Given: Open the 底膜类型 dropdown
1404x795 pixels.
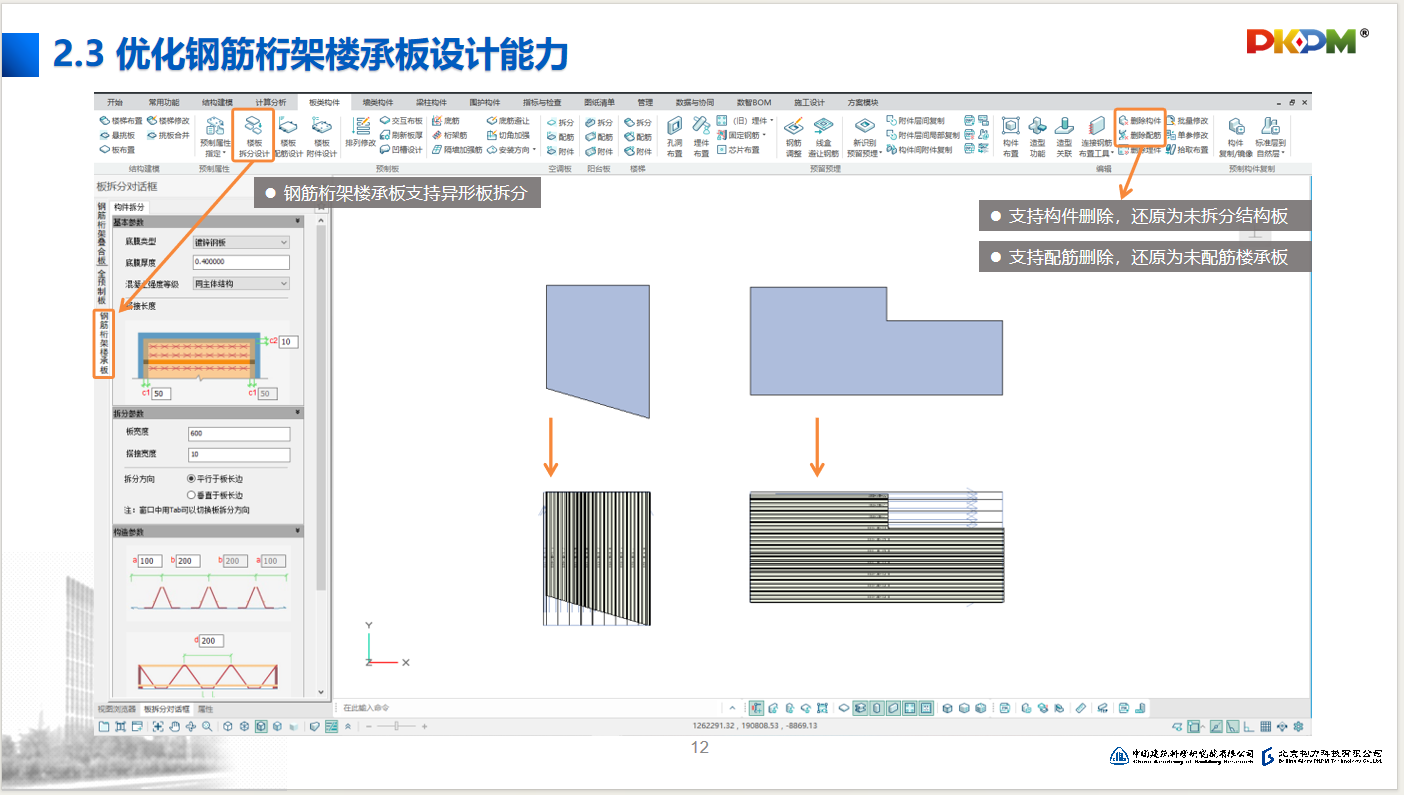Looking at the screenshot, I should tap(241, 242).
